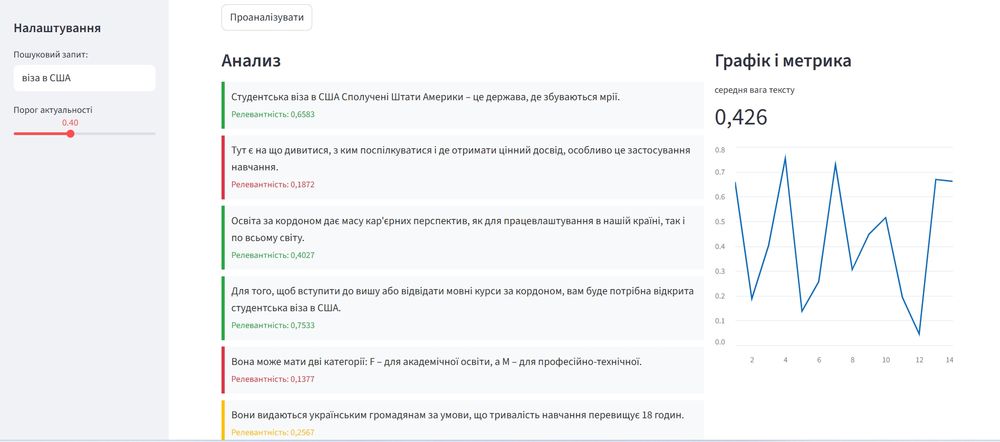Click the right end of the threshold slider track
Screen dimensions: 1000x442
click(x=154, y=133)
